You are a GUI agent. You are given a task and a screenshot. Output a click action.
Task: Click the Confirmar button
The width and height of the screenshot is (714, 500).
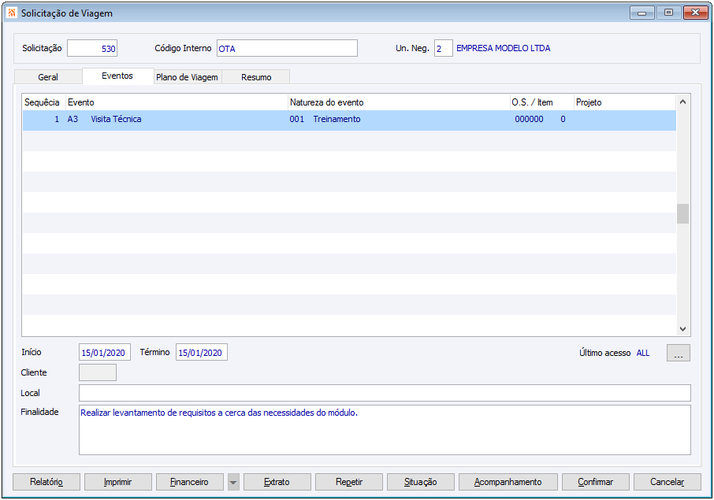click(596, 482)
